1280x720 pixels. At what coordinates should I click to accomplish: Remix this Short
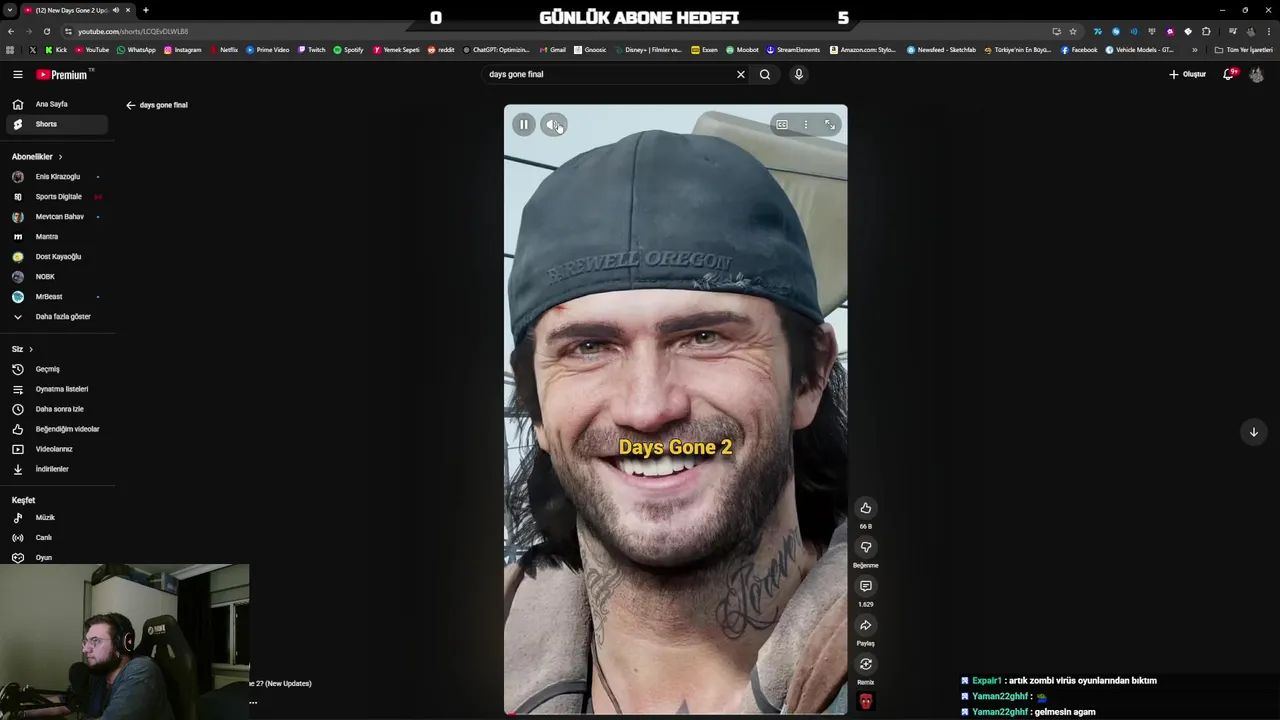(x=866, y=664)
